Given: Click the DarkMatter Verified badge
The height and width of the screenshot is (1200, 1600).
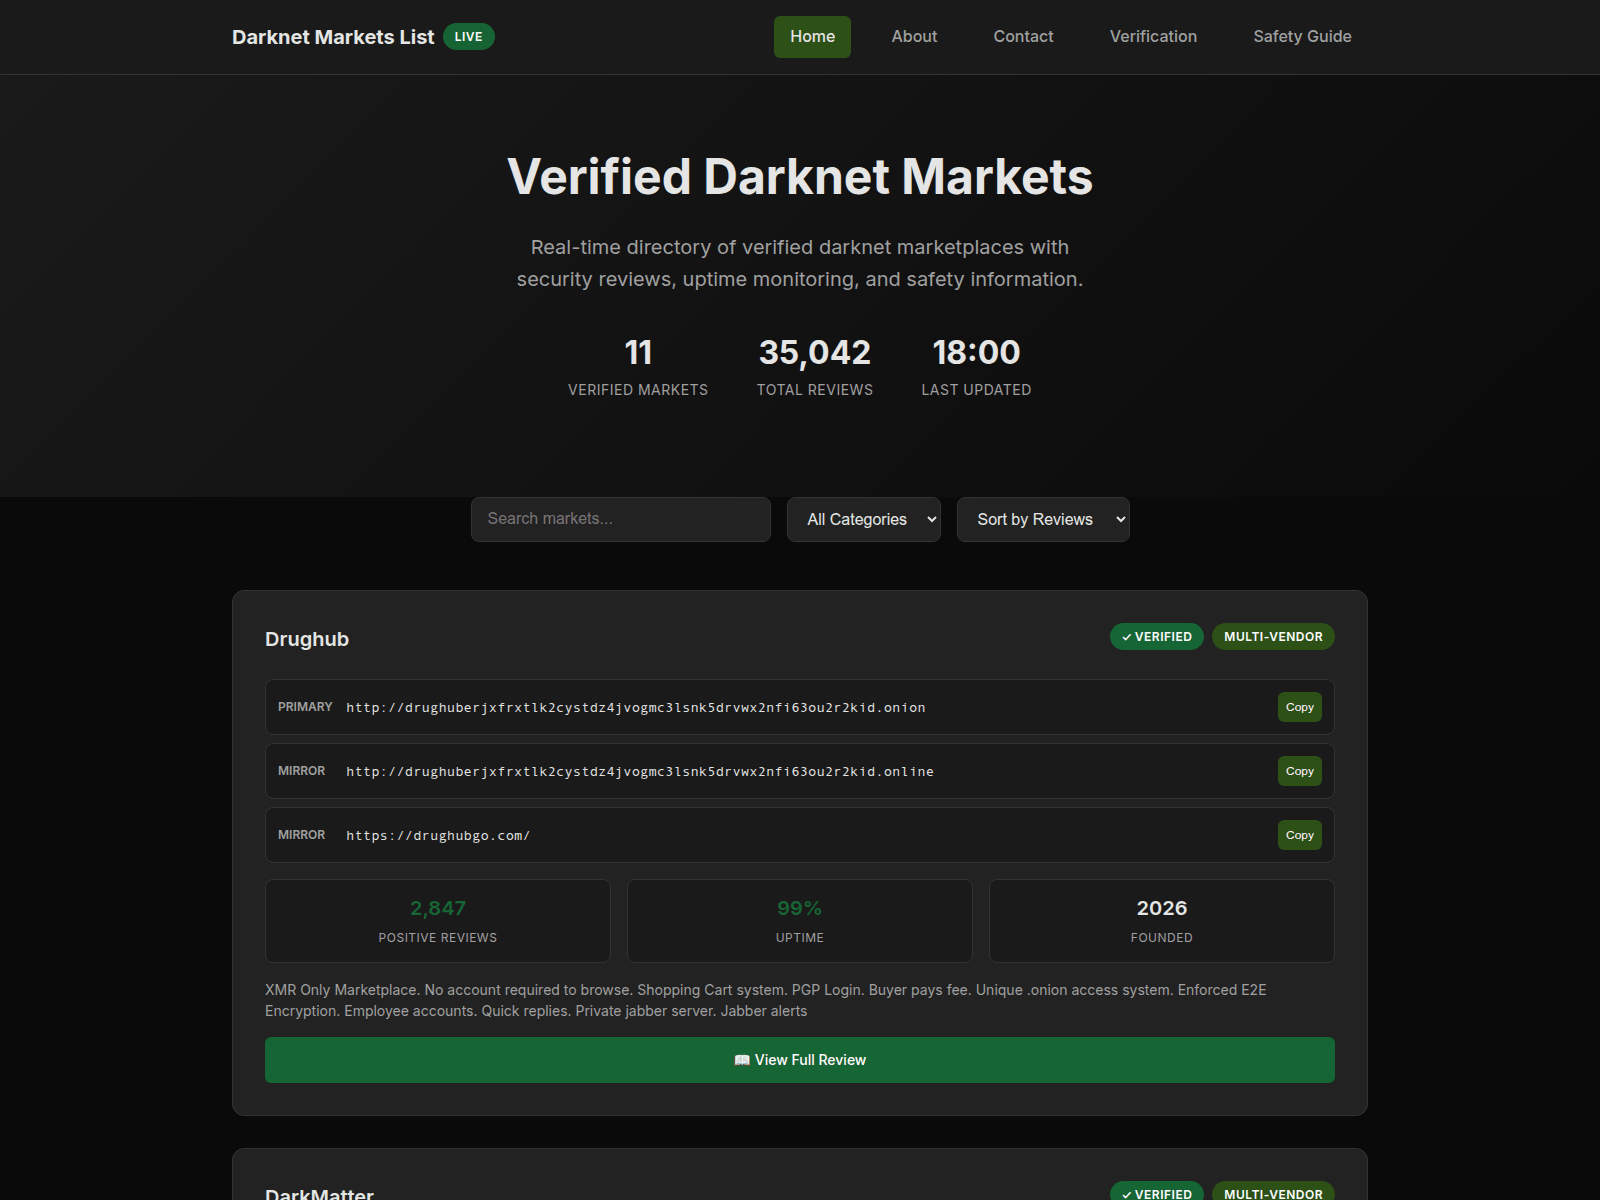Looking at the screenshot, I should click(1157, 1192).
